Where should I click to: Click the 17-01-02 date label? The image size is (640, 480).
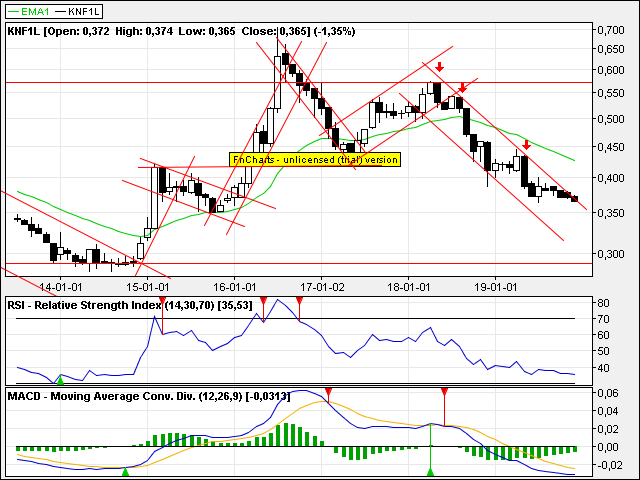tap(322, 287)
